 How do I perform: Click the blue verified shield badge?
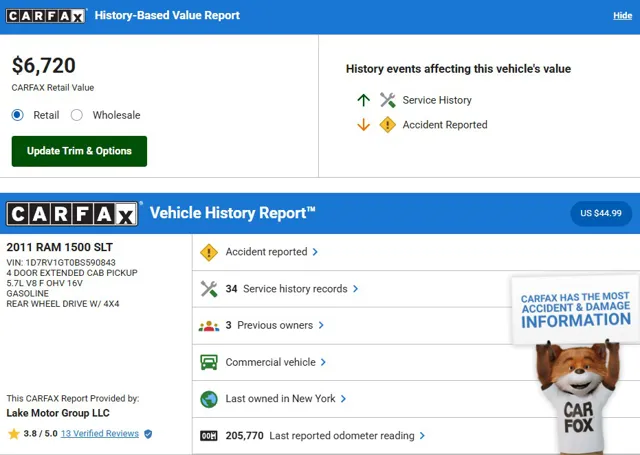tap(148, 434)
